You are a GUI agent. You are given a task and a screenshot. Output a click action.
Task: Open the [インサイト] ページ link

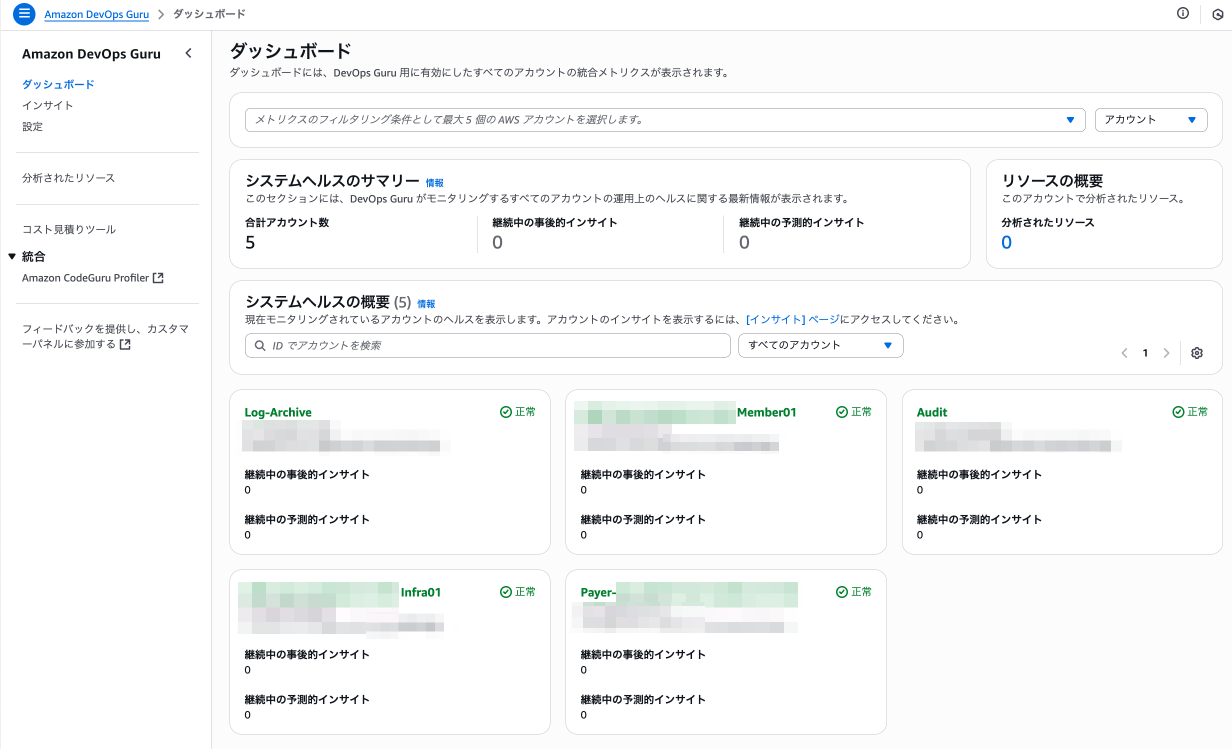click(x=793, y=320)
